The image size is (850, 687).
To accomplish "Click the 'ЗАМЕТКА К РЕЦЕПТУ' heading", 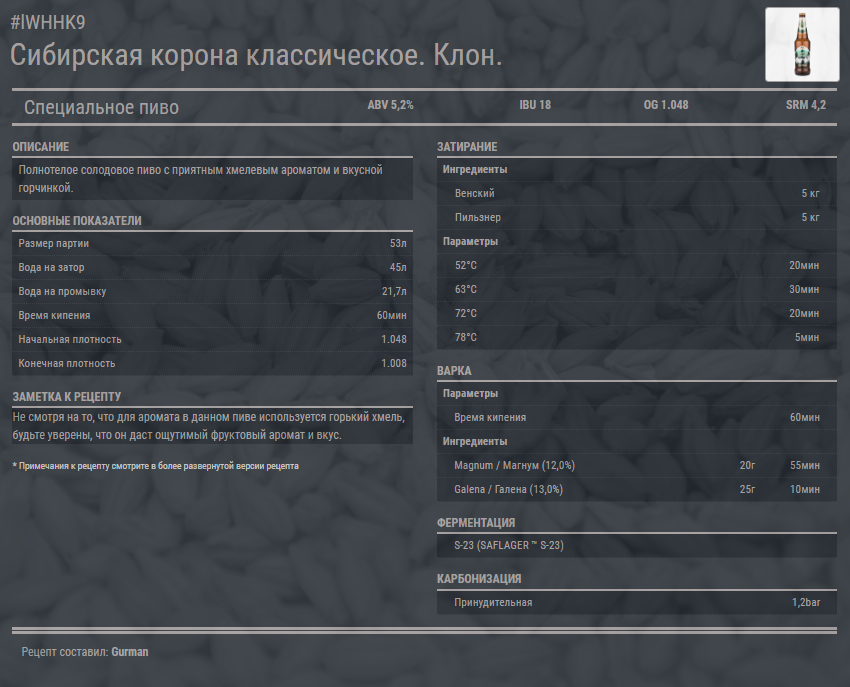I will (x=67, y=397).
